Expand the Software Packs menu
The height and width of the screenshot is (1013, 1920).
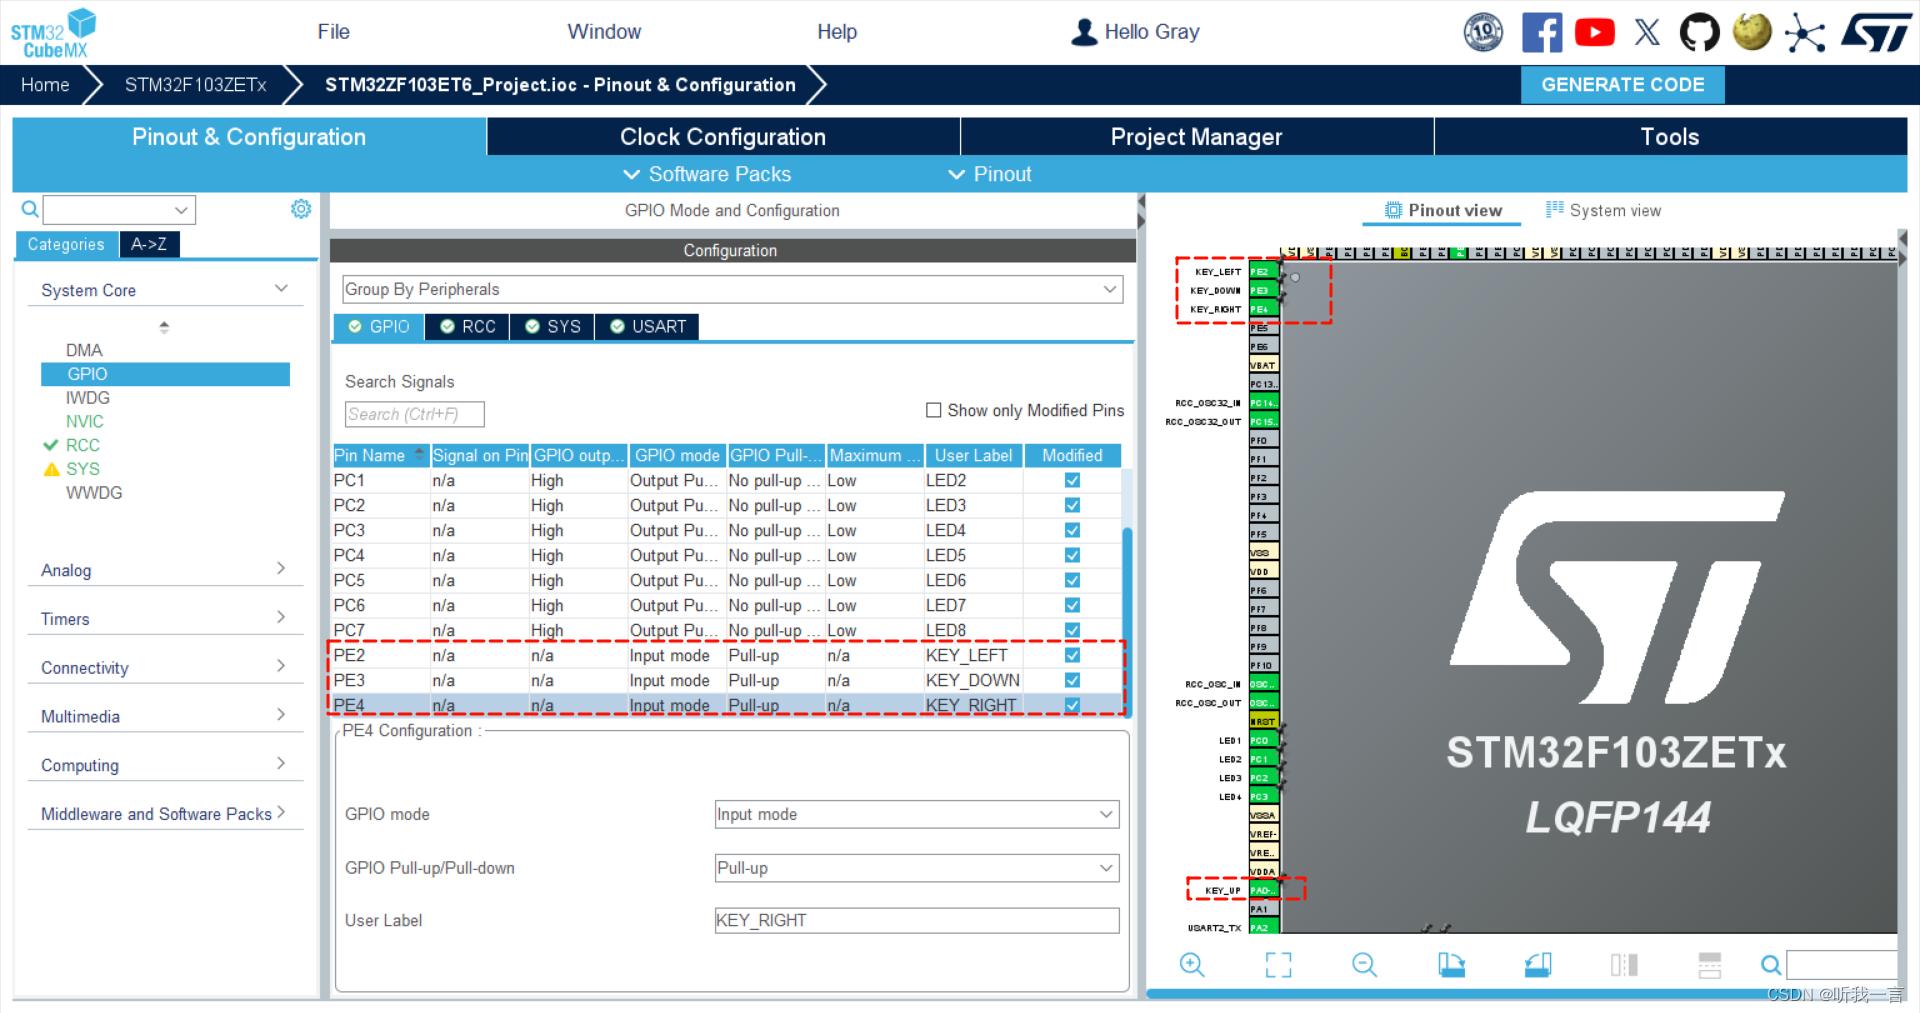(707, 174)
